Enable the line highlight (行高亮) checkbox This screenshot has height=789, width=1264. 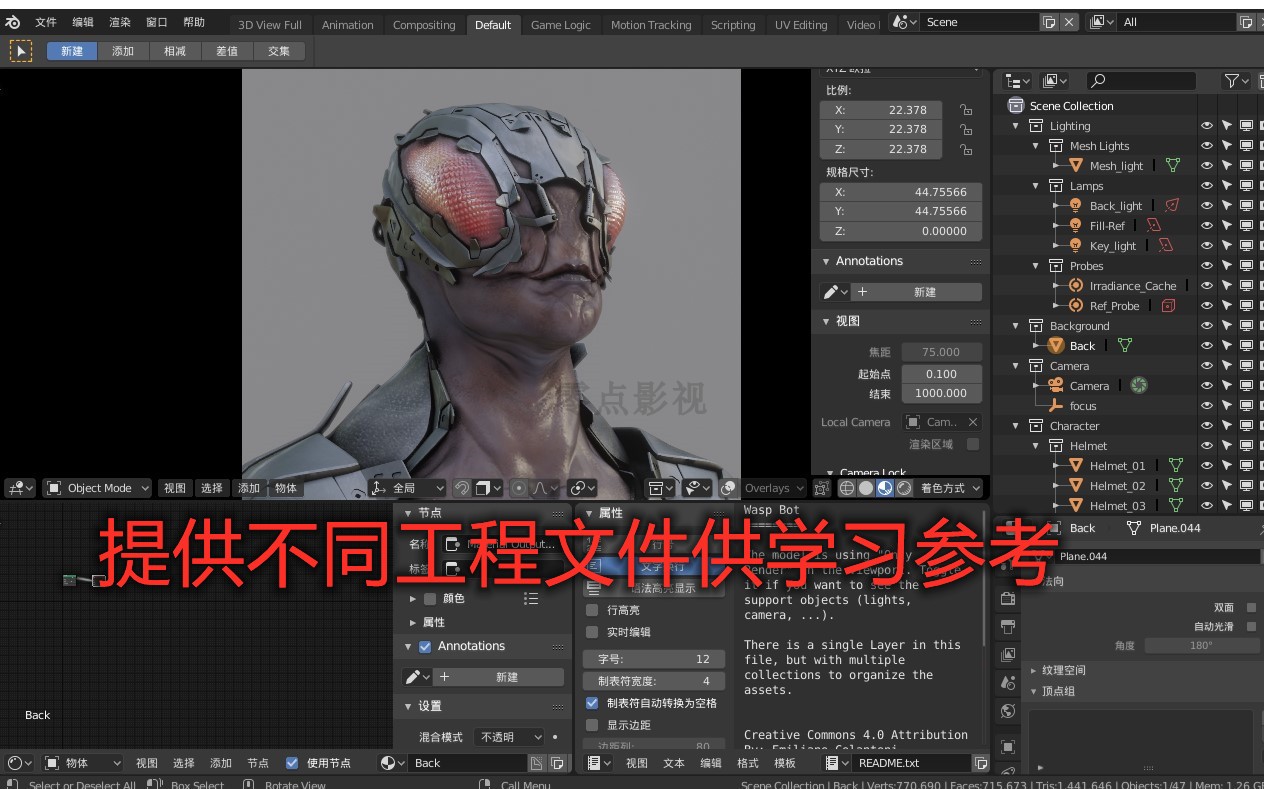(x=592, y=610)
